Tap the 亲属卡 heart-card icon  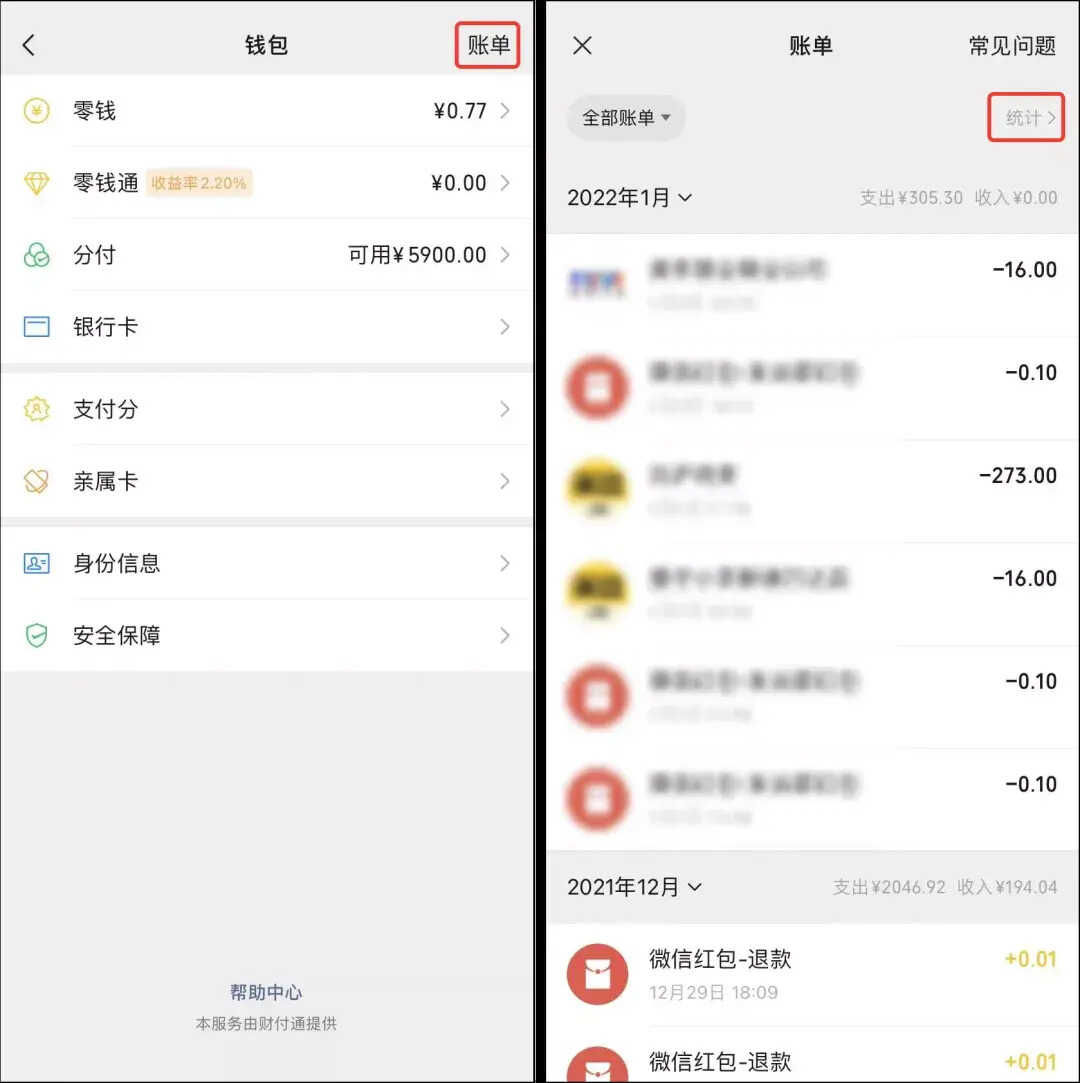tap(37, 481)
